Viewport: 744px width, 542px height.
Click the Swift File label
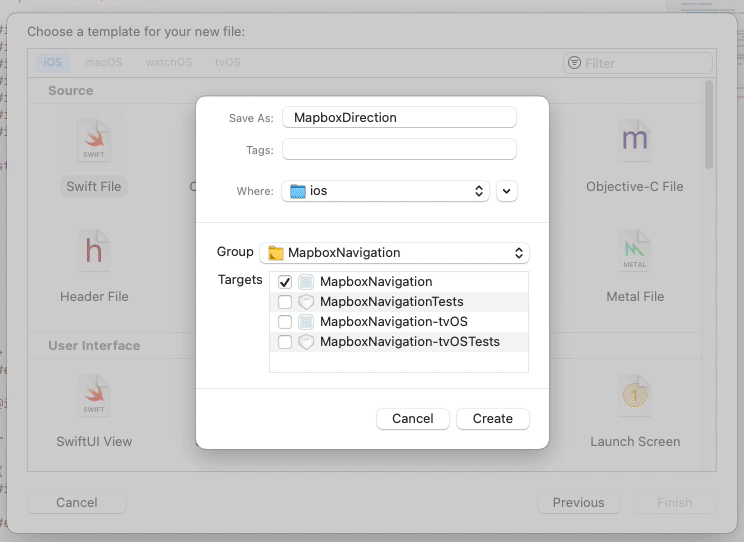(x=94, y=187)
